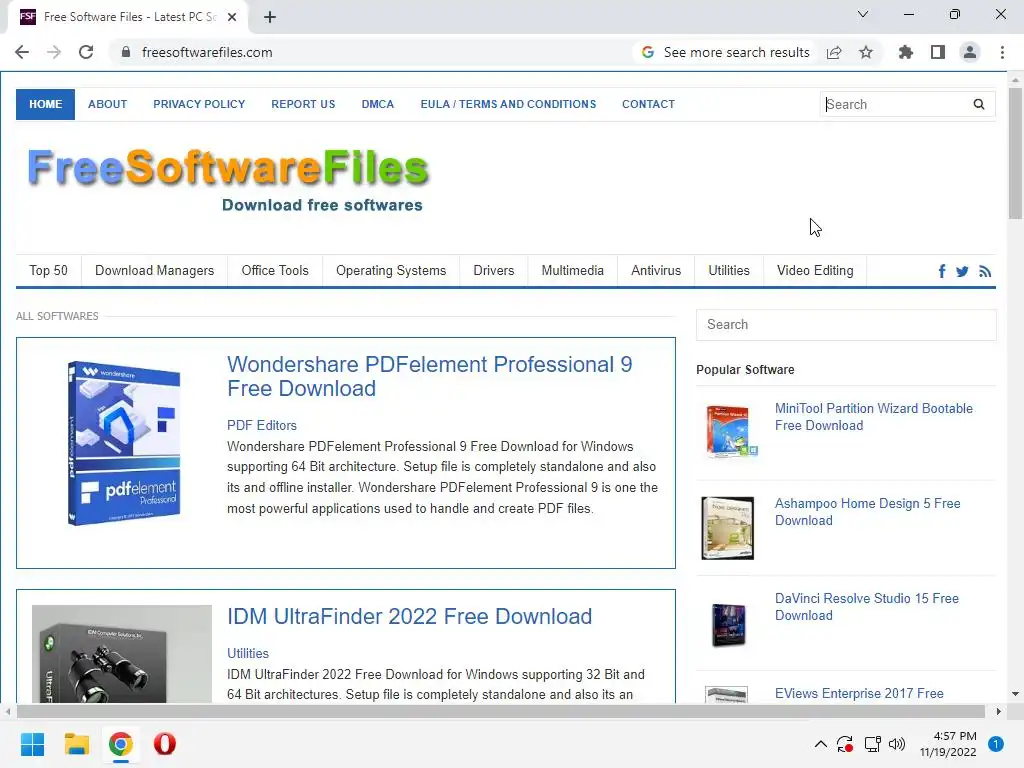Submit top search with magnifier icon

coord(978,104)
